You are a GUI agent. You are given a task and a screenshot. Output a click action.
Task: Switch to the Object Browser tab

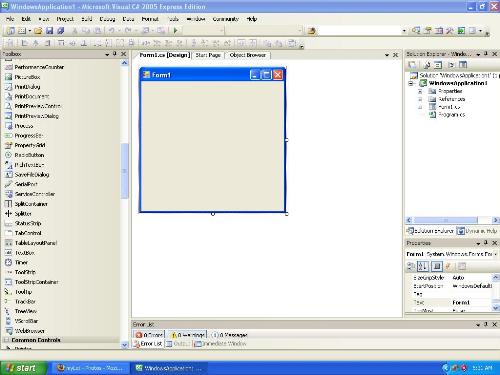pos(248,55)
